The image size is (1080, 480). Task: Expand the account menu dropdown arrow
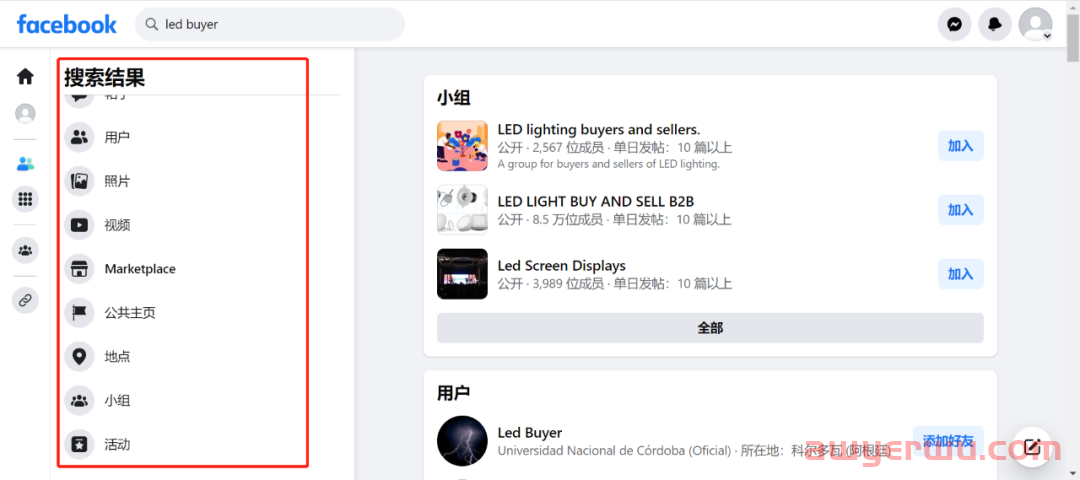(1047, 36)
